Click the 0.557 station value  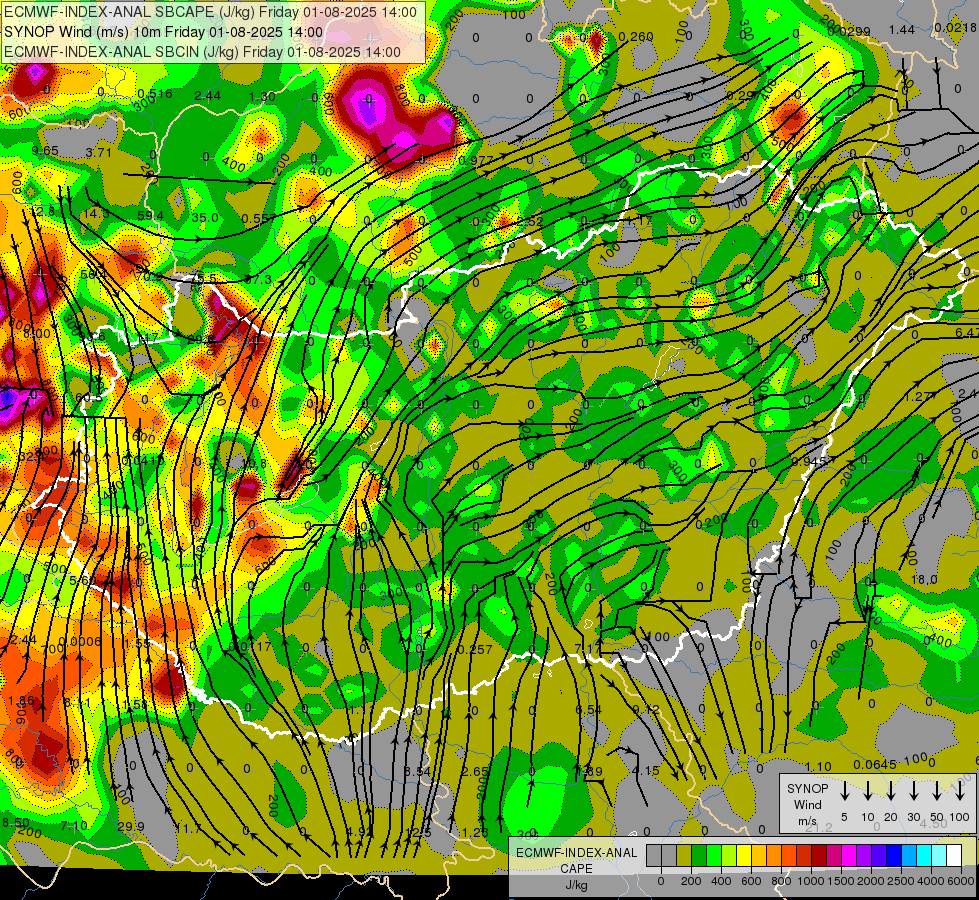tap(259, 219)
